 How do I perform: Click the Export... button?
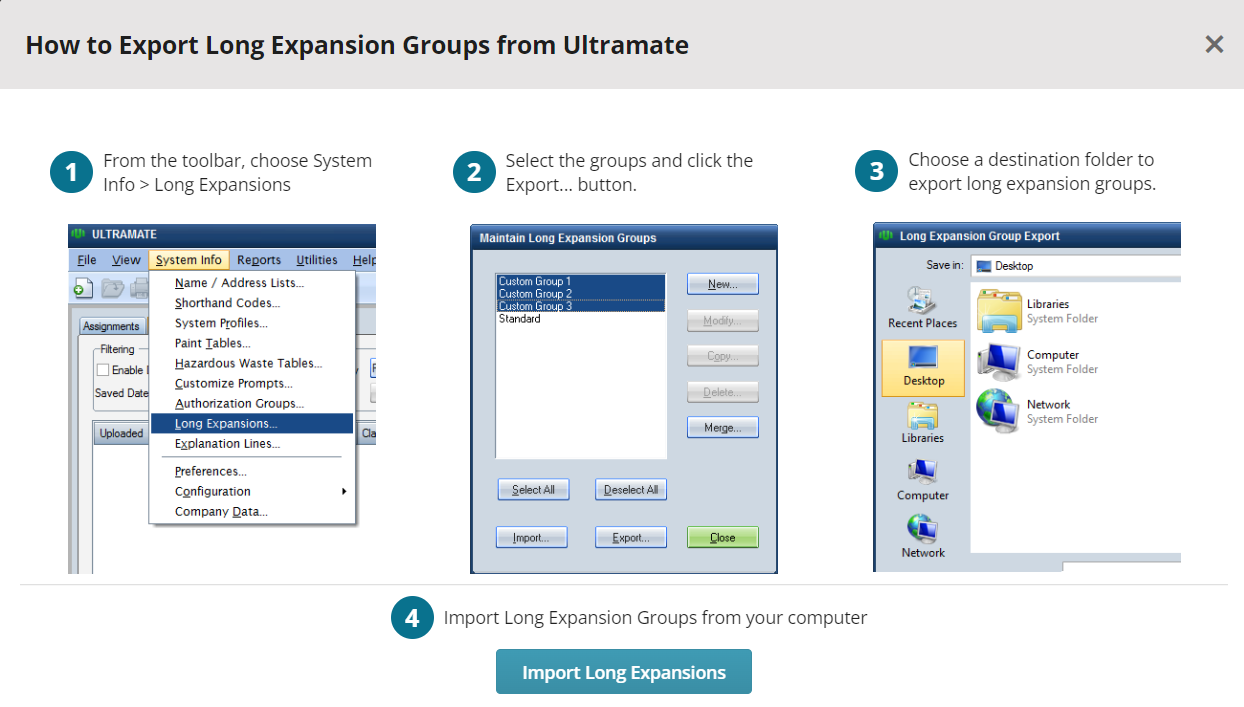pos(631,538)
